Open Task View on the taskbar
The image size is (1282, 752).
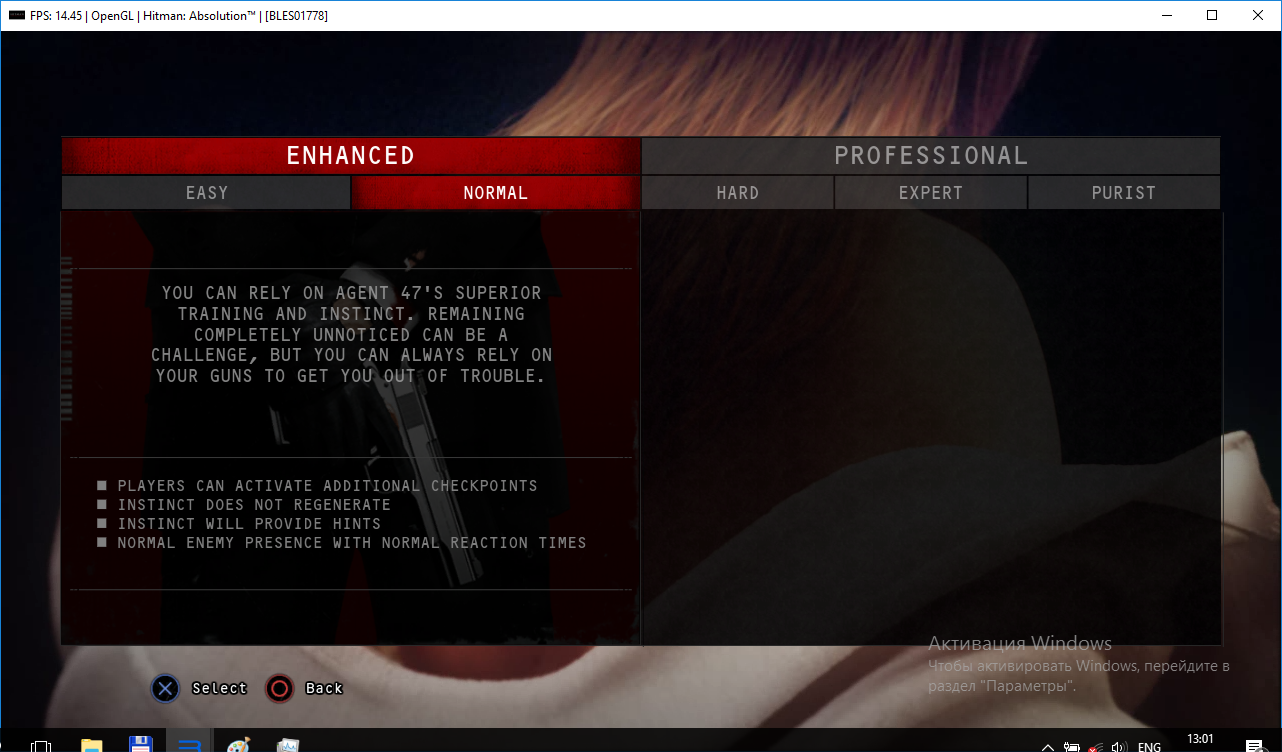[x=42, y=746]
